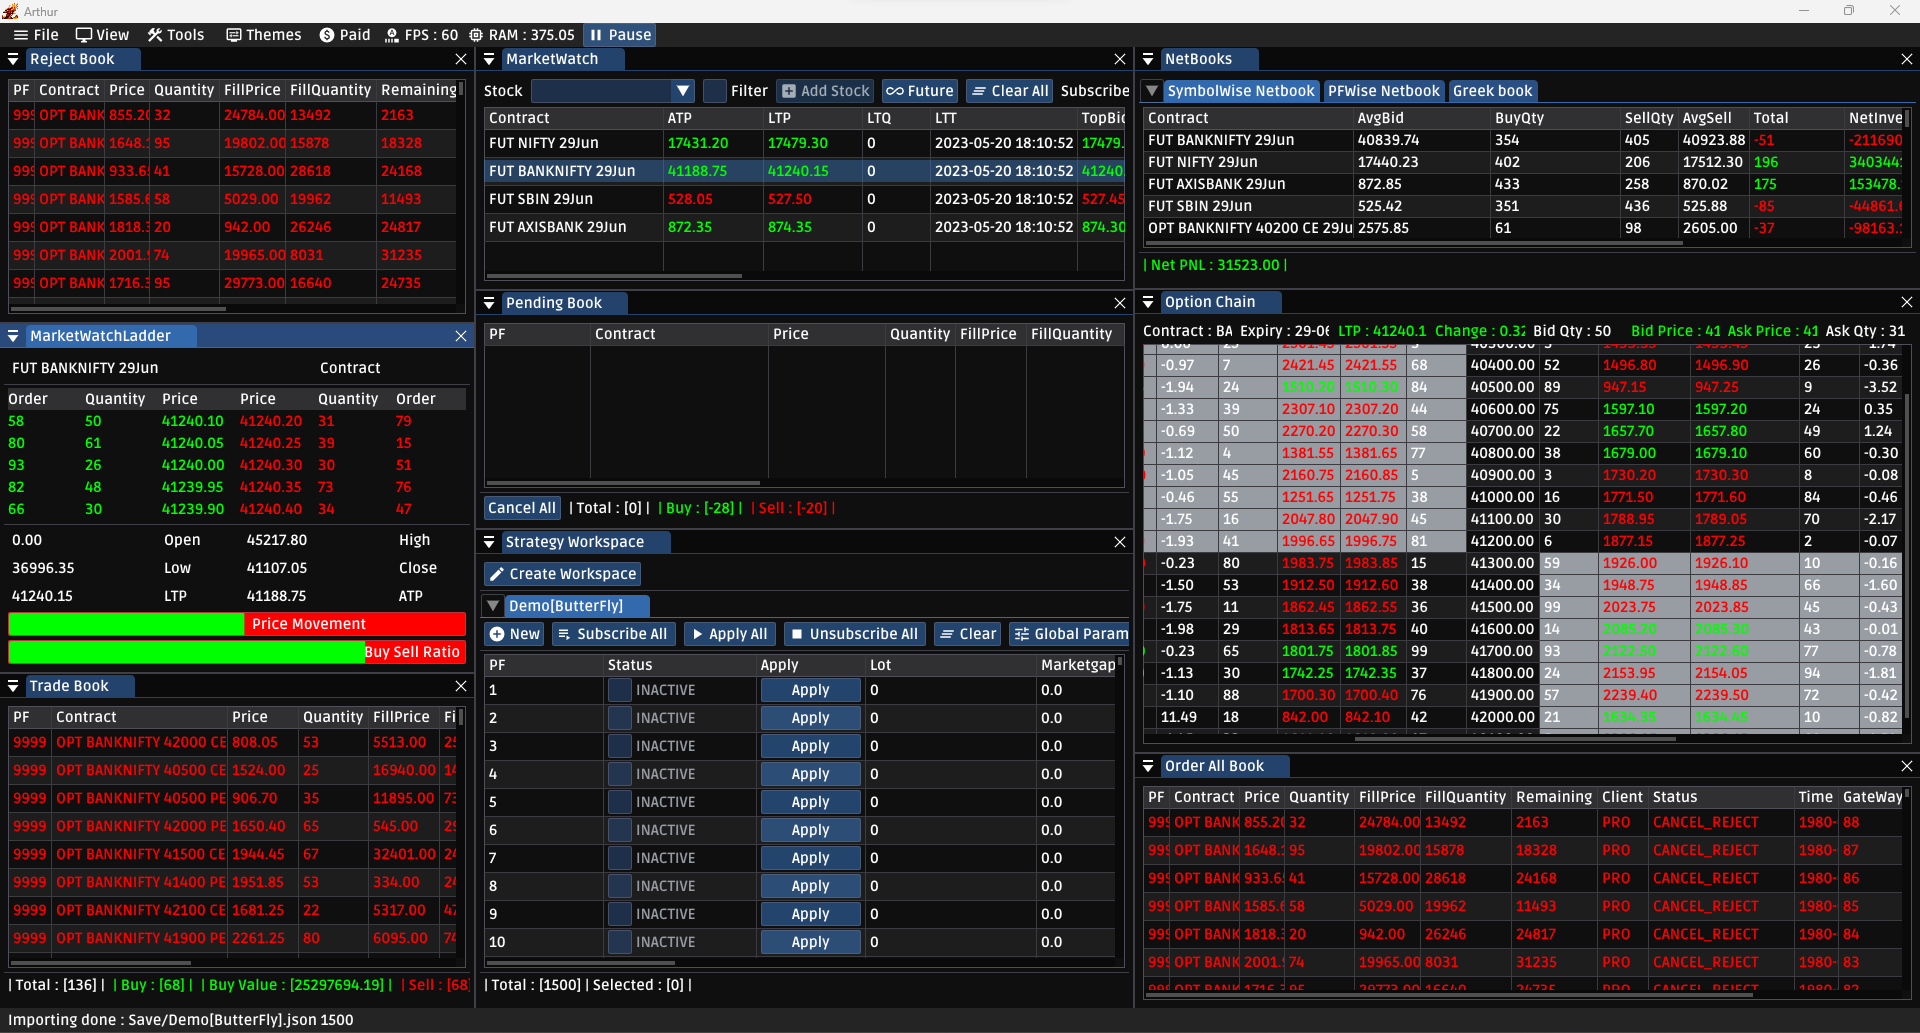Click the Paid menu item

[345, 35]
